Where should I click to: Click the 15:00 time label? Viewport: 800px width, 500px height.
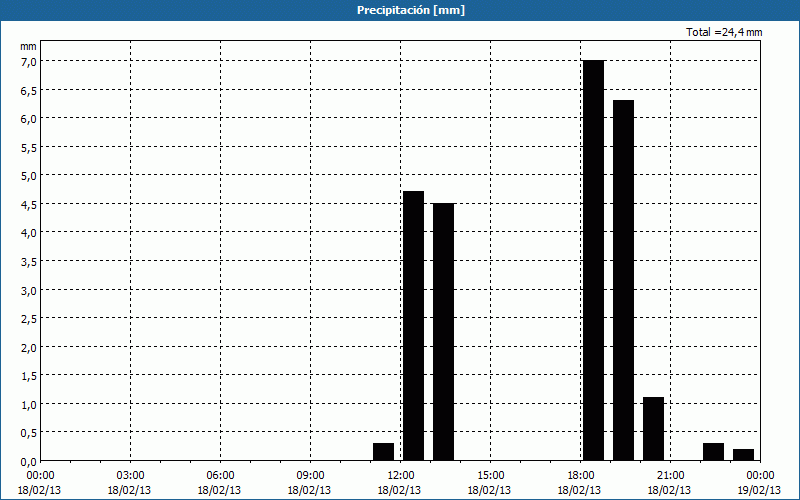click(490, 476)
